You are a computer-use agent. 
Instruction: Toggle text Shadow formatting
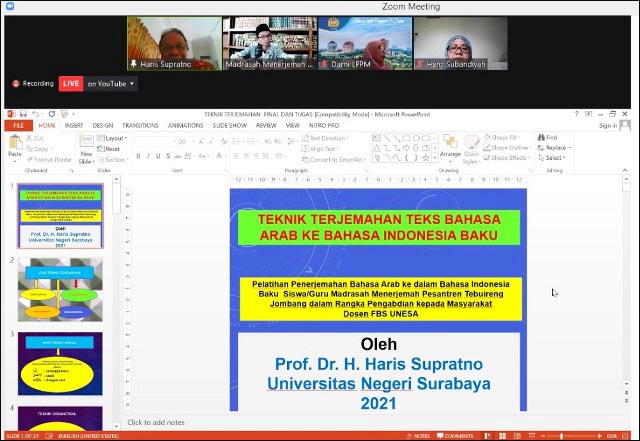pos(168,156)
